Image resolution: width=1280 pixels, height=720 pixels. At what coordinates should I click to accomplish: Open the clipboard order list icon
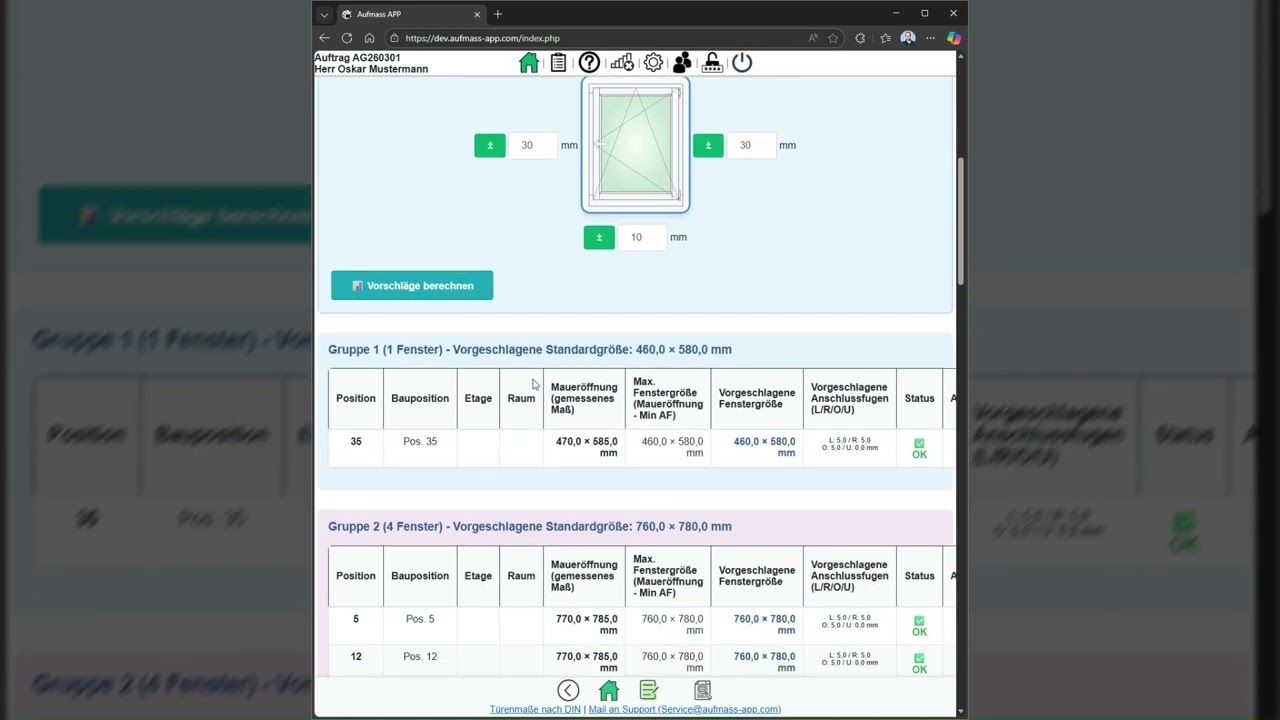(558, 62)
